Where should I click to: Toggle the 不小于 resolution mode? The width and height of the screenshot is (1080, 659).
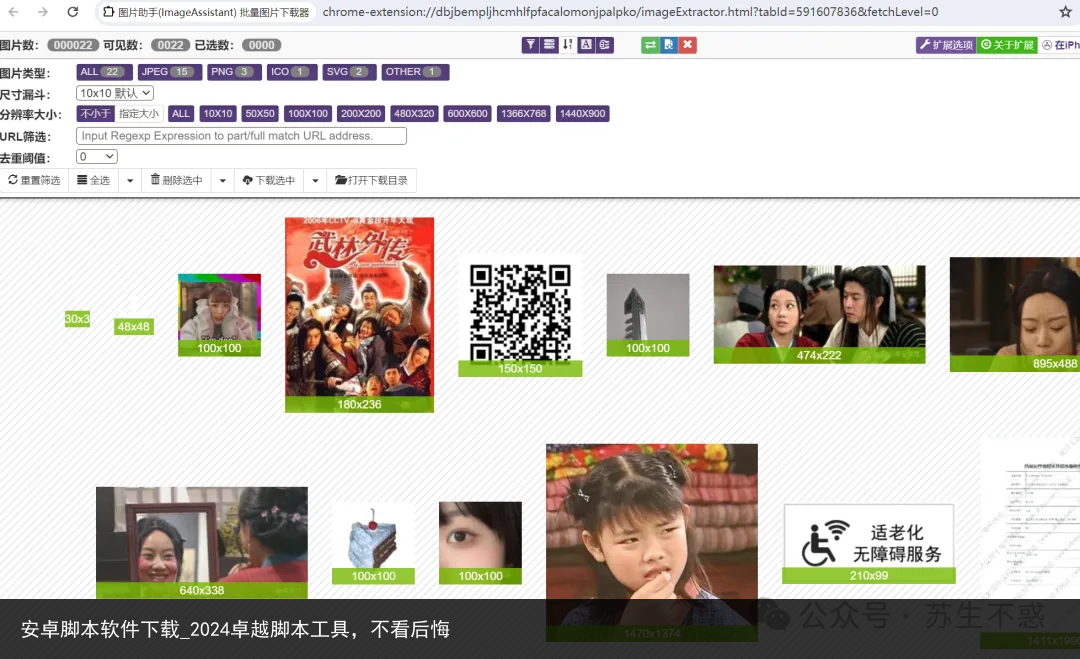click(x=95, y=114)
